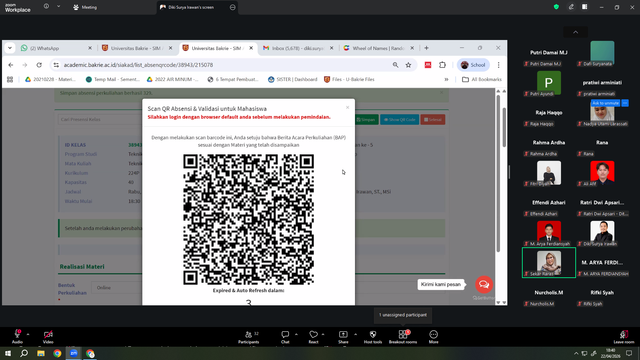This screenshot has height=360, width=640.
Task: Expand chat options arrow
Action: click(296, 334)
